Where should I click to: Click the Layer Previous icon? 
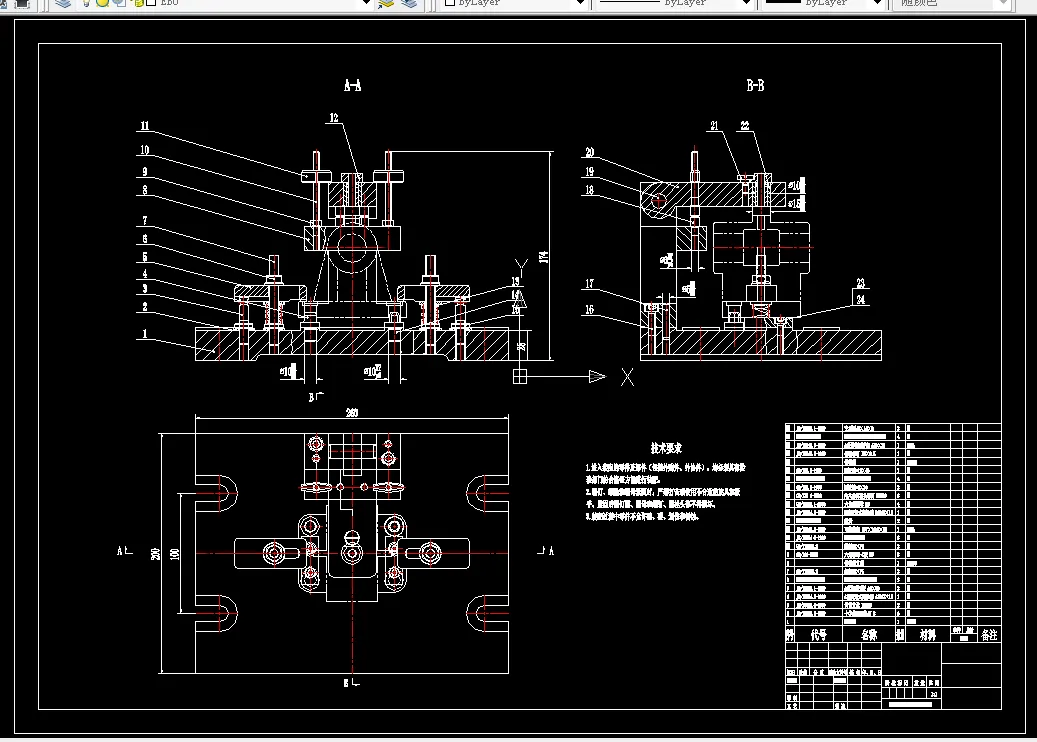(x=409, y=3)
